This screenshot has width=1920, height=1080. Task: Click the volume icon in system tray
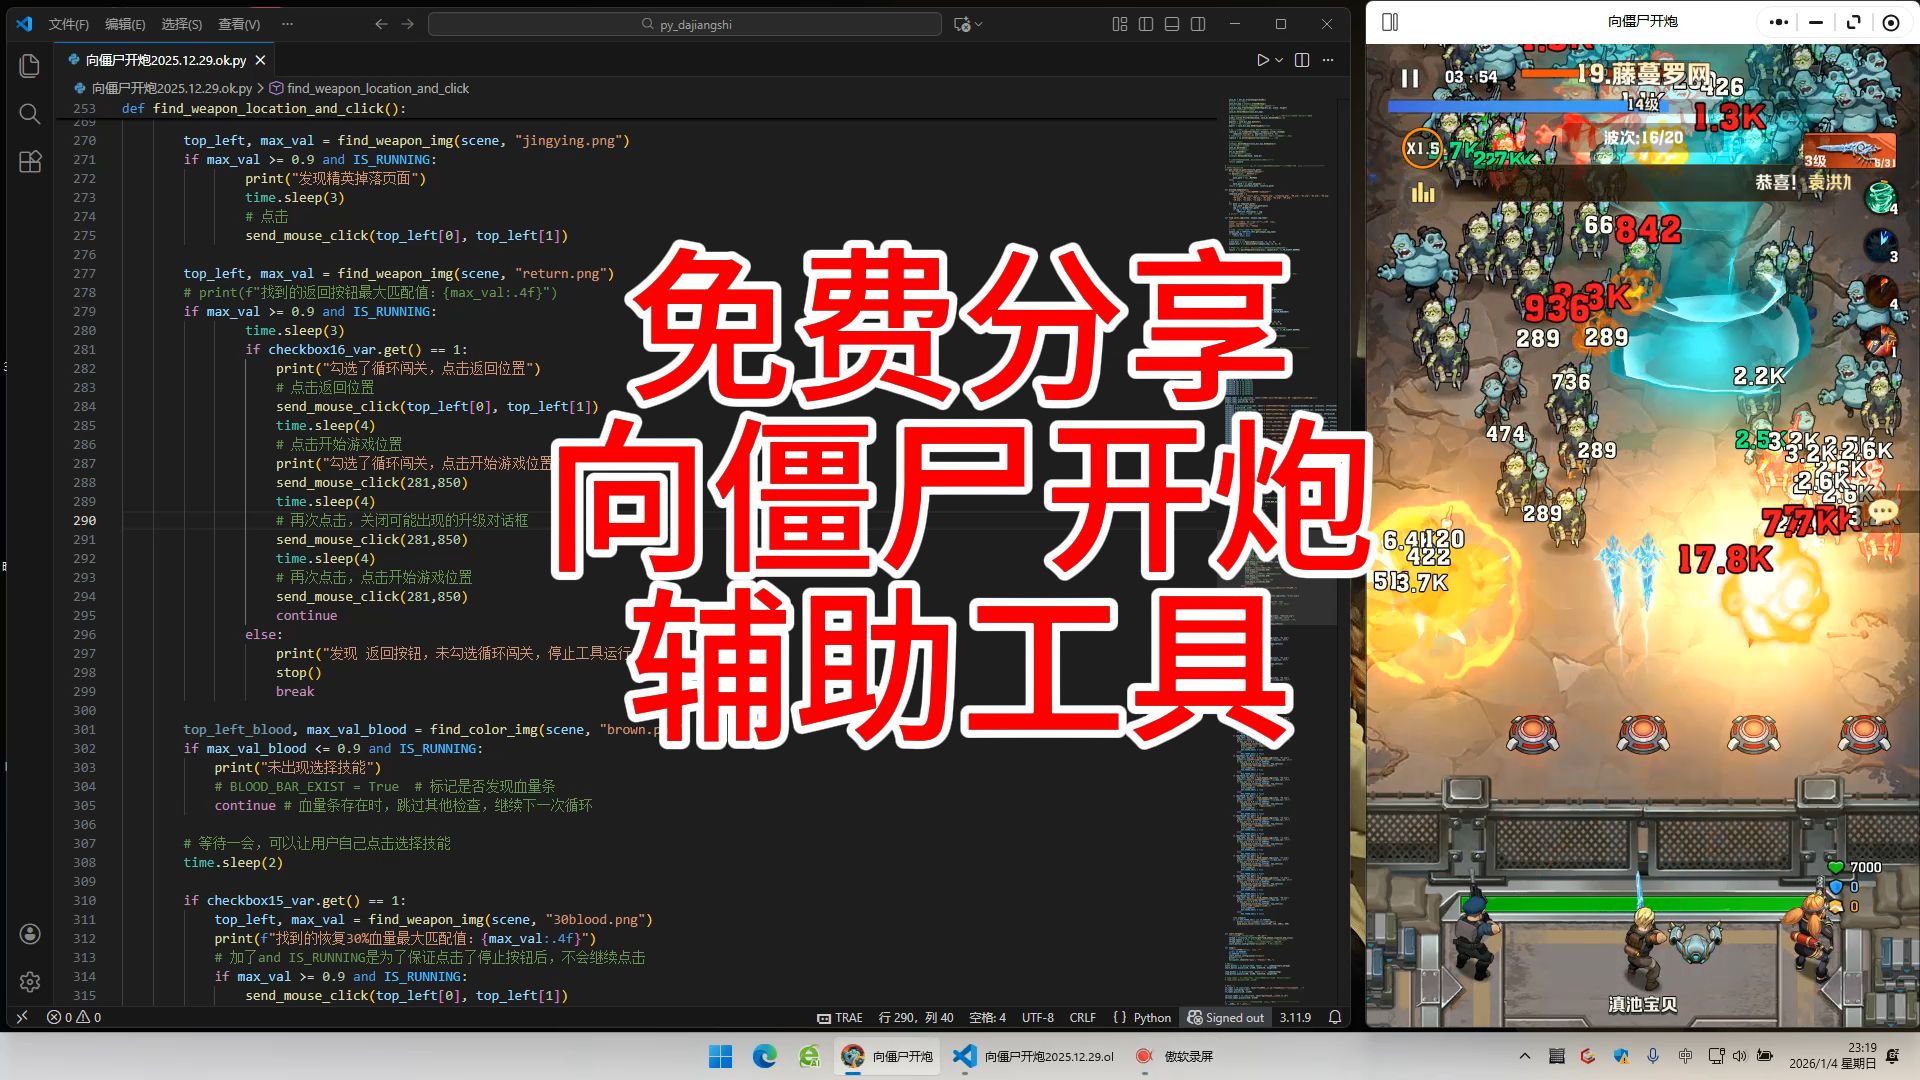point(1739,1056)
